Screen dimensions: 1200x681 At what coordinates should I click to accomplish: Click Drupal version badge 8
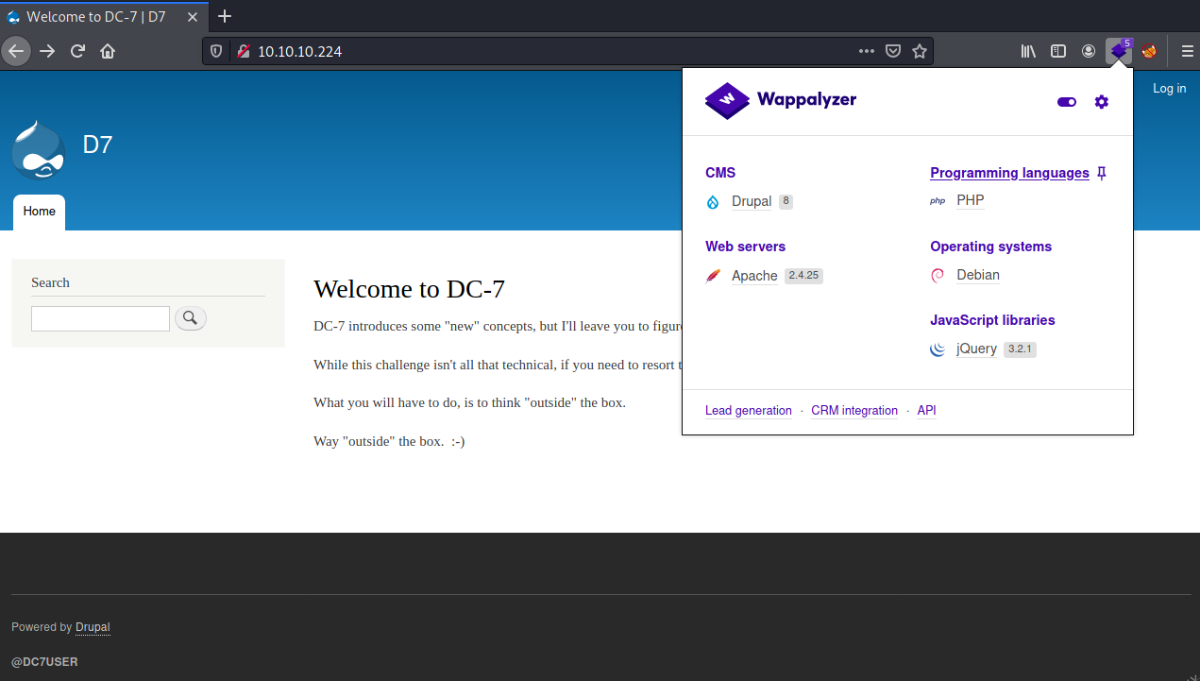tap(786, 201)
